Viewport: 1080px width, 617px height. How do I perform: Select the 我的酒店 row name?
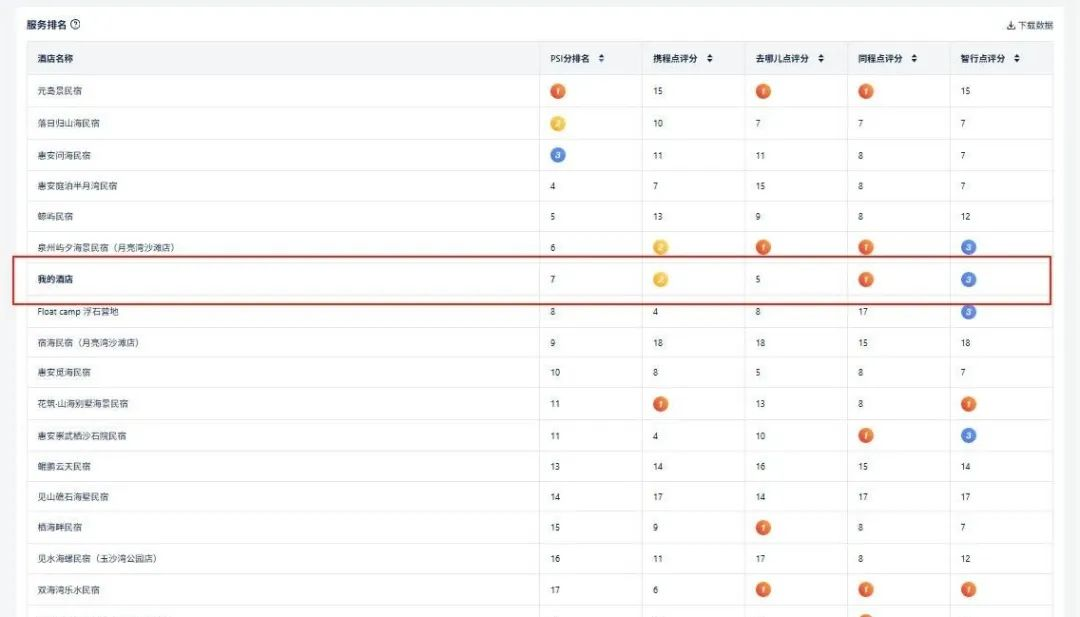pyautogui.click(x=55, y=279)
